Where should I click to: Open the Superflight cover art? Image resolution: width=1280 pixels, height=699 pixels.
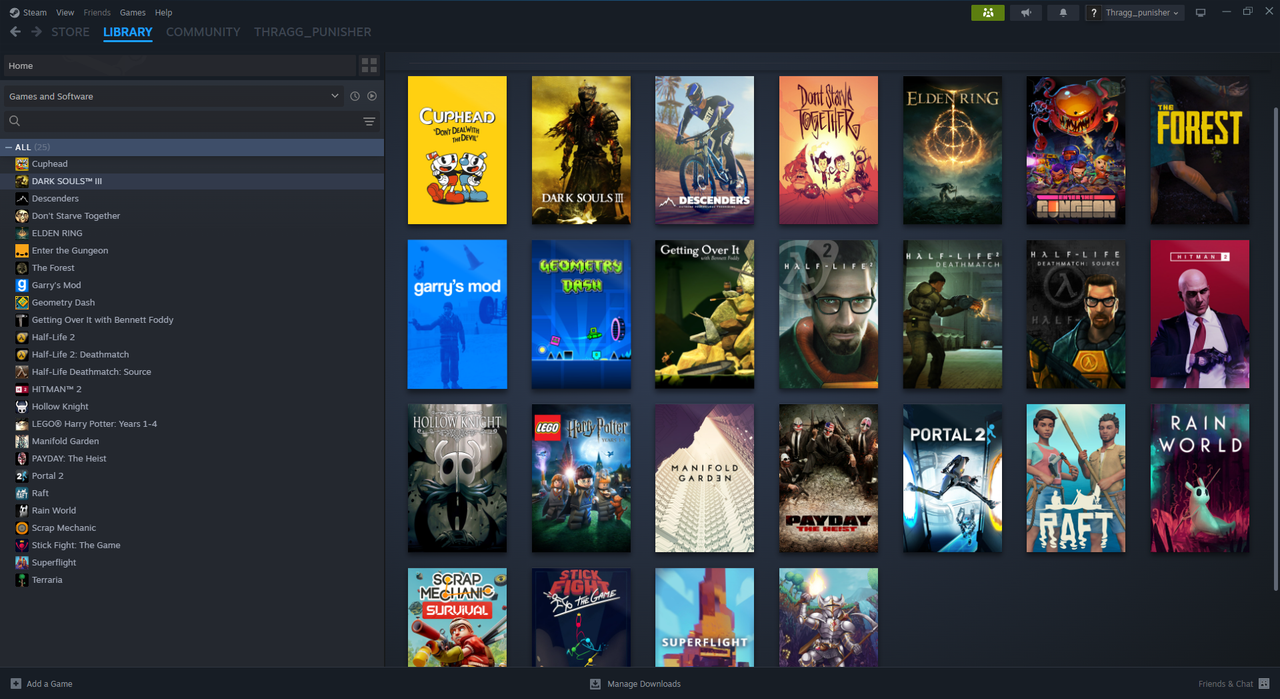click(705, 618)
